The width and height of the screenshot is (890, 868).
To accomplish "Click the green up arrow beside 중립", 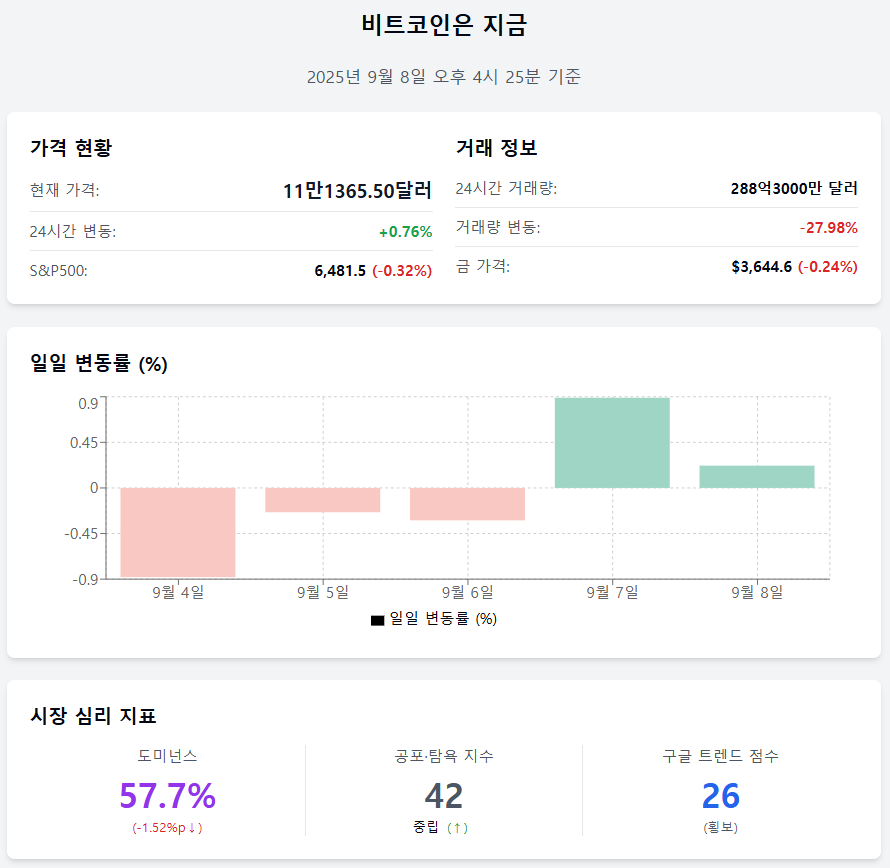I will point(457,828).
